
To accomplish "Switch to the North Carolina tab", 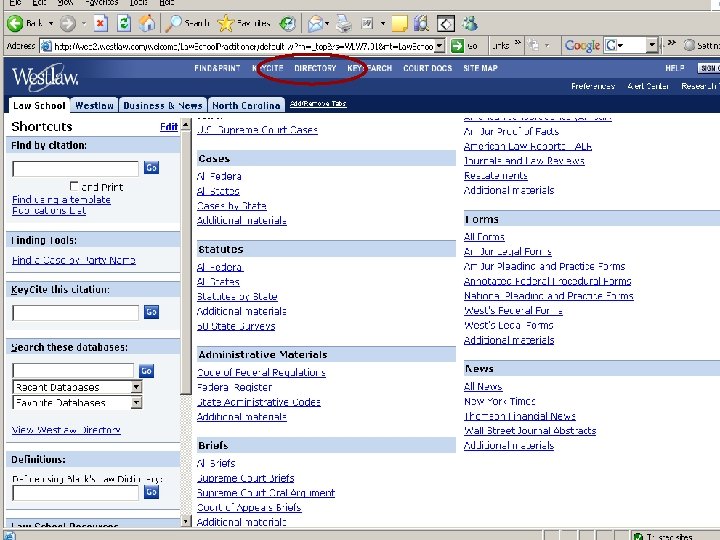I will coord(246,106).
